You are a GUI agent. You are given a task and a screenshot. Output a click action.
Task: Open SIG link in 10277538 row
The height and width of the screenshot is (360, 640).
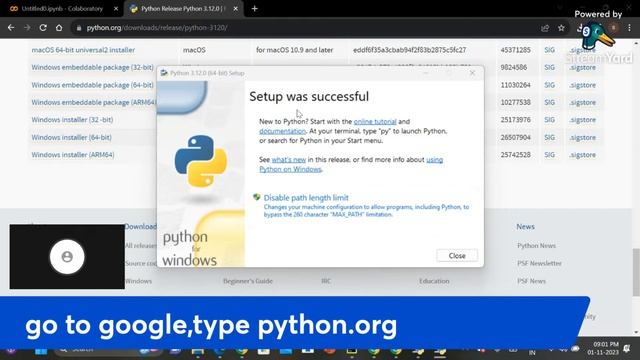(549, 102)
